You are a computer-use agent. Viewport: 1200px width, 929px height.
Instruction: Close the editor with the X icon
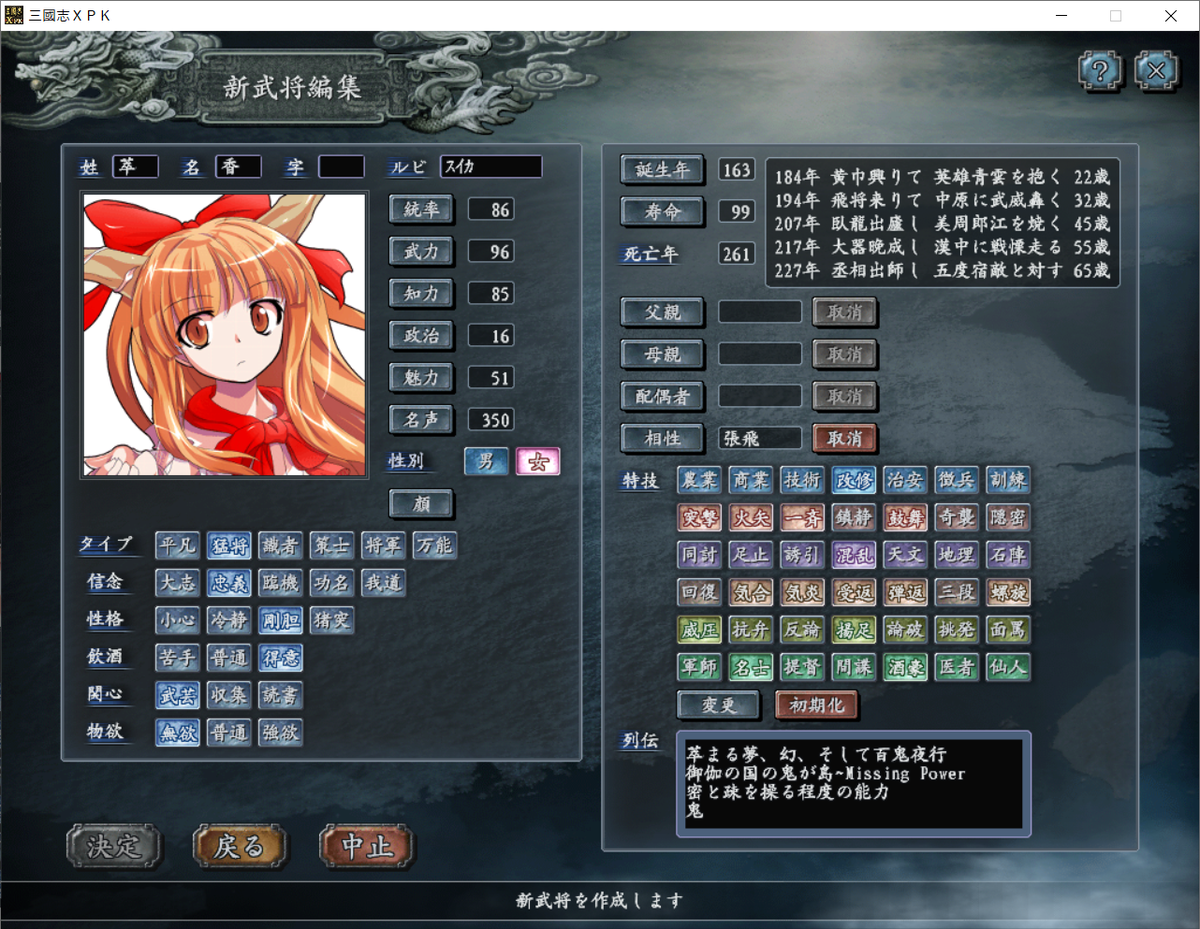coord(1157,72)
